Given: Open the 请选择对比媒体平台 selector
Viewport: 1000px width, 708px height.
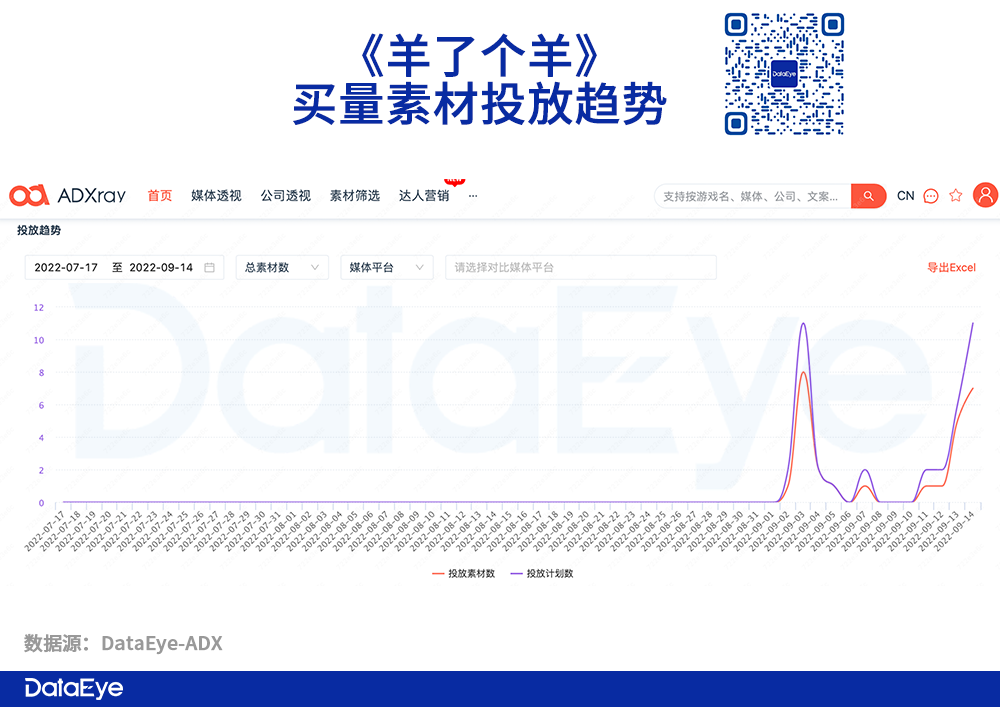Looking at the screenshot, I should coord(580,267).
